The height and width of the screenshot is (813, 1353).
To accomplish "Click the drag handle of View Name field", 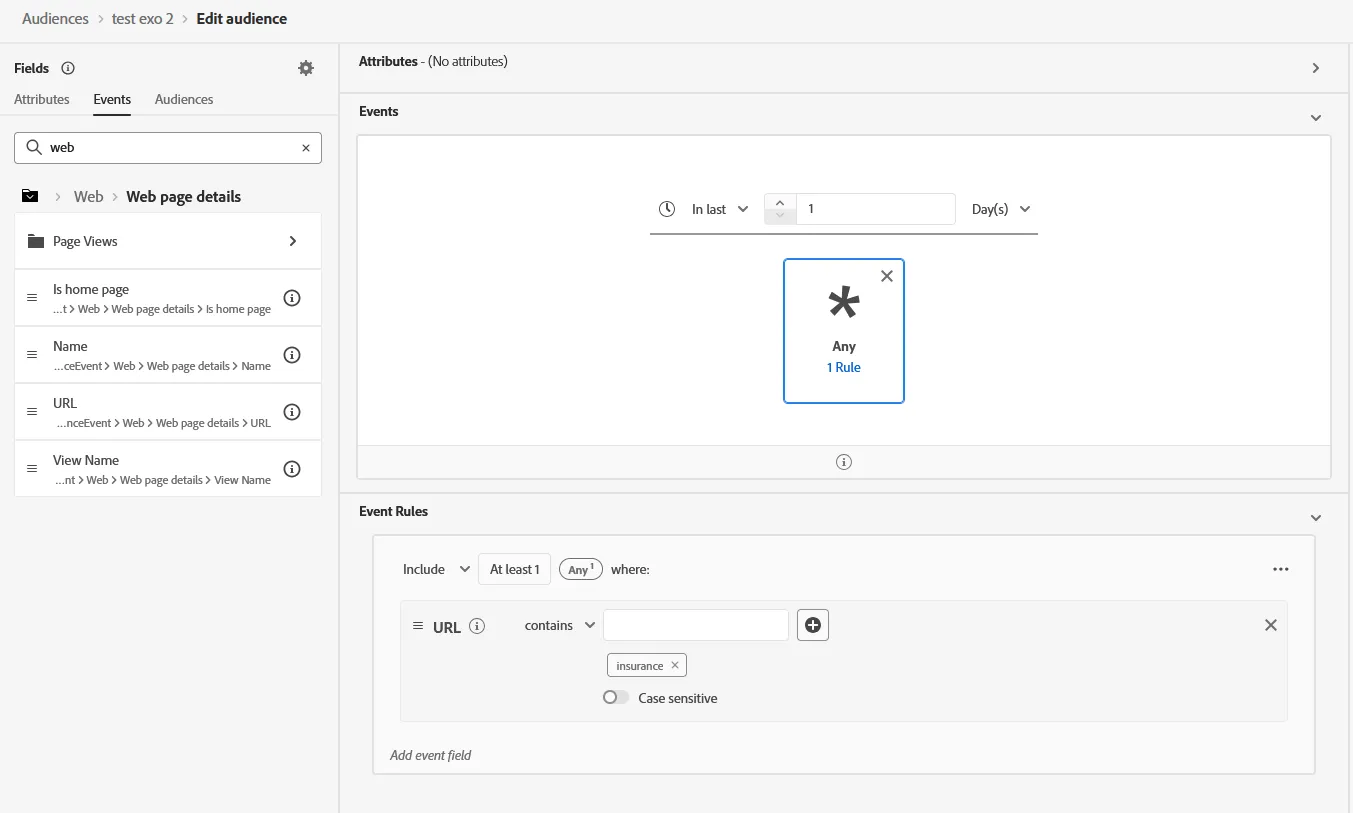I will (x=32, y=469).
